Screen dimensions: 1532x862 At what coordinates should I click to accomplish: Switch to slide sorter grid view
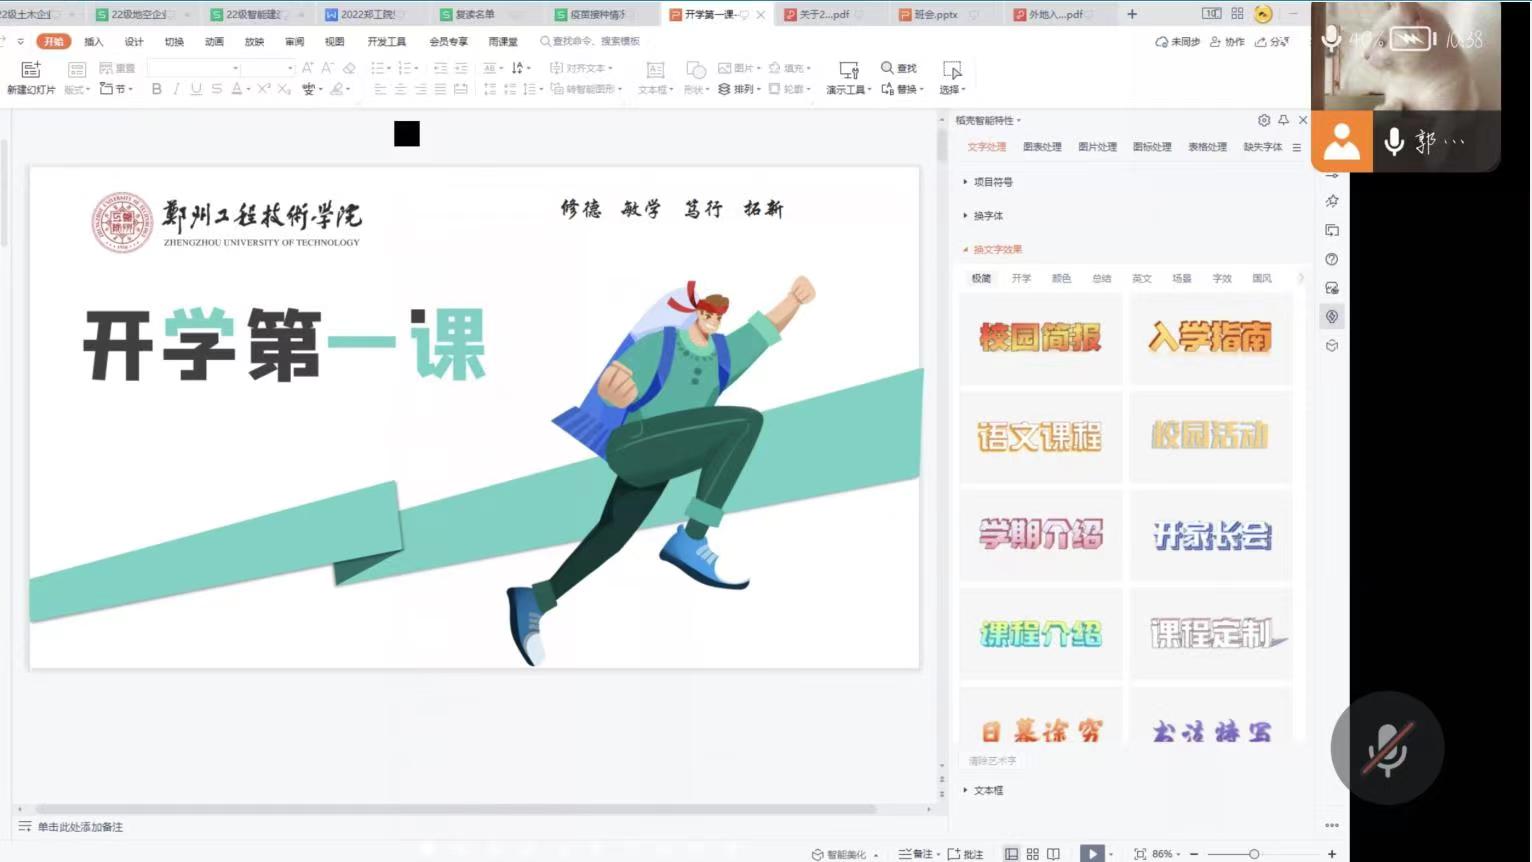pos(1032,854)
